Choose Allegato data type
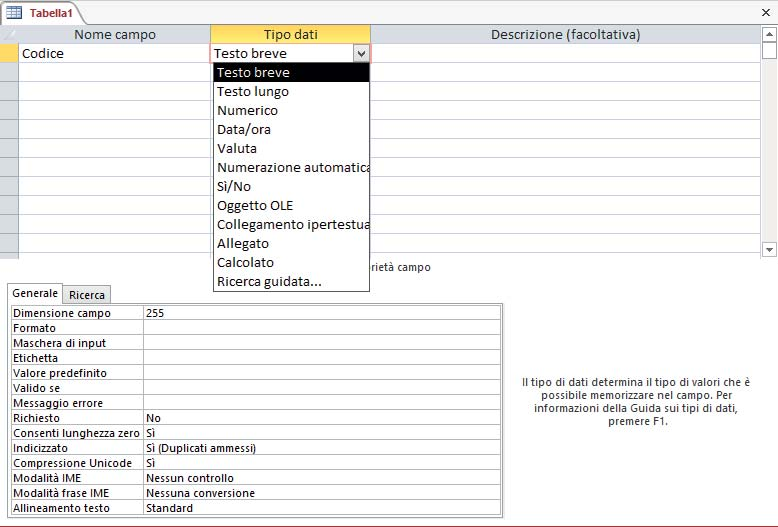778x527 pixels. coord(243,244)
